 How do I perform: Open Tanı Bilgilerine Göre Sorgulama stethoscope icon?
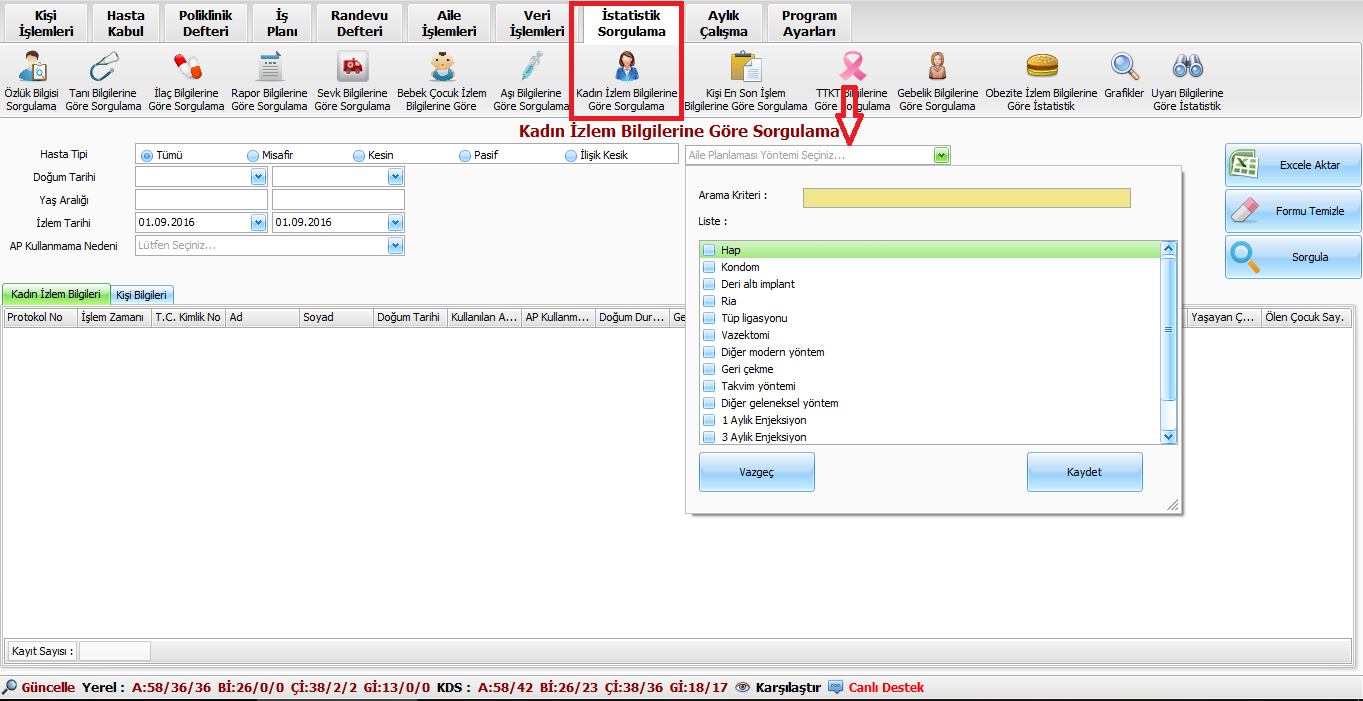pyautogui.click(x=103, y=68)
